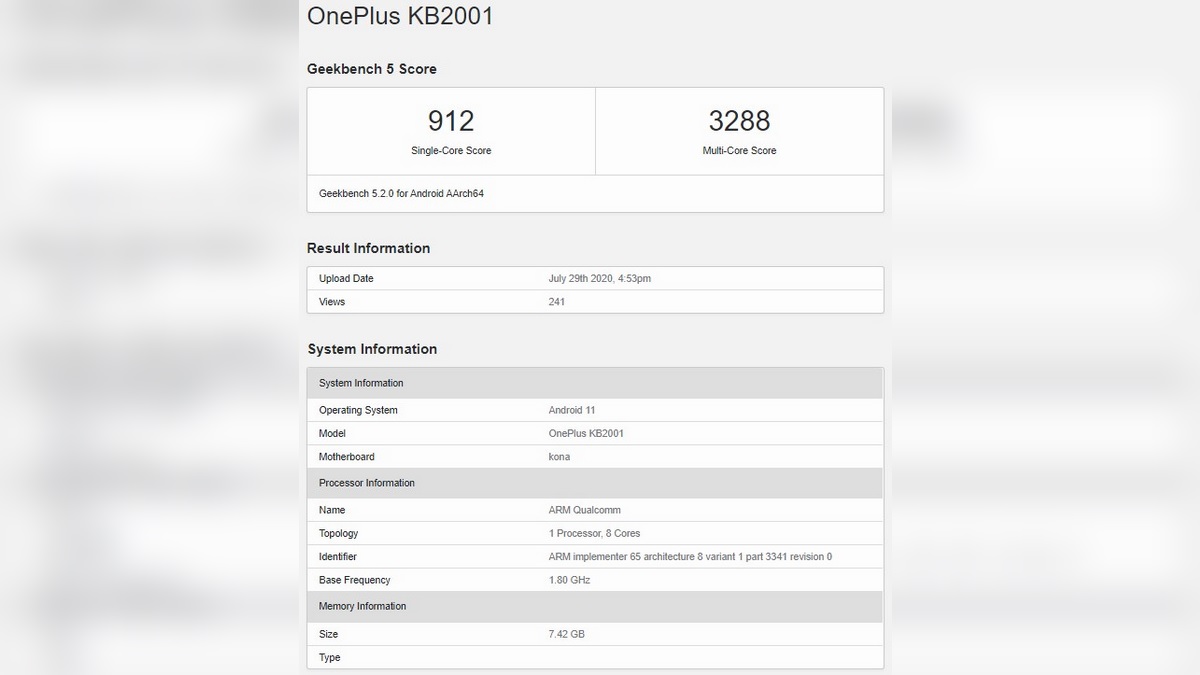Click the "Type" row label
Viewport: 1200px width, 675px height.
coord(330,657)
